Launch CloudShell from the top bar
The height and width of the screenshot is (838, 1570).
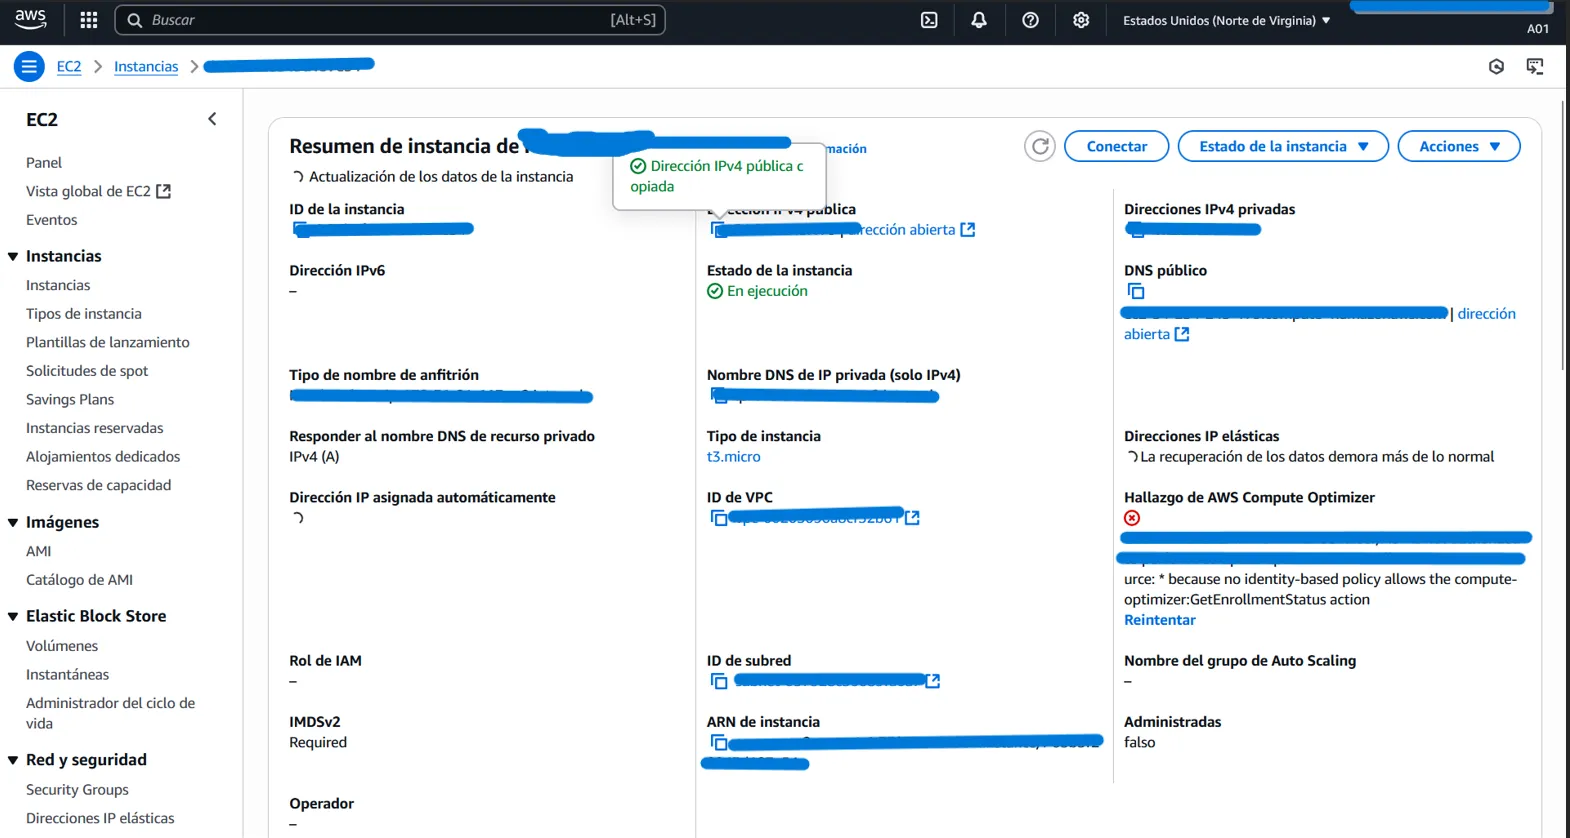coord(929,20)
